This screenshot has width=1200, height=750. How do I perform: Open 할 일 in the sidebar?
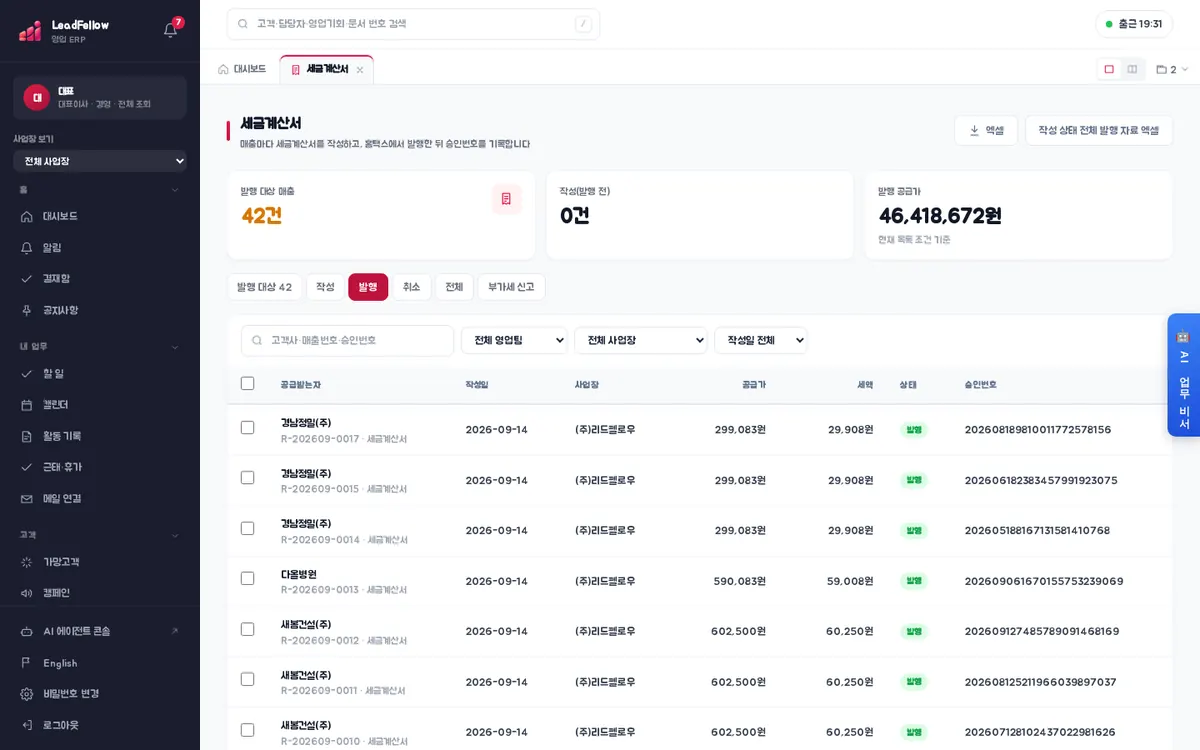(100, 373)
